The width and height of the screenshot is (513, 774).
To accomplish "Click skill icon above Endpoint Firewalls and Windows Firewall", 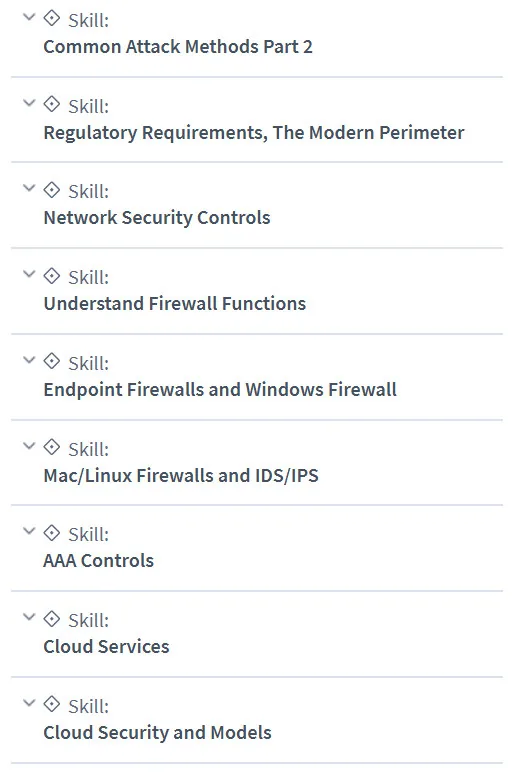I will click(51, 362).
